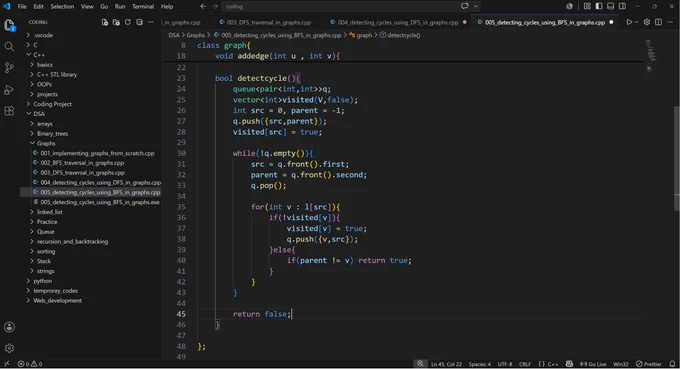Click the New File icon in Explorer header
The height and width of the screenshot is (369, 680).
(x=105, y=22)
